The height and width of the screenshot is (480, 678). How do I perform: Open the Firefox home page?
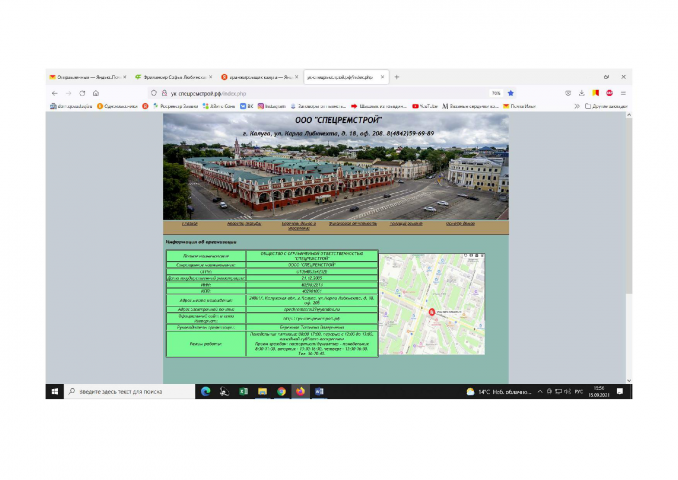tap(96, 93)
